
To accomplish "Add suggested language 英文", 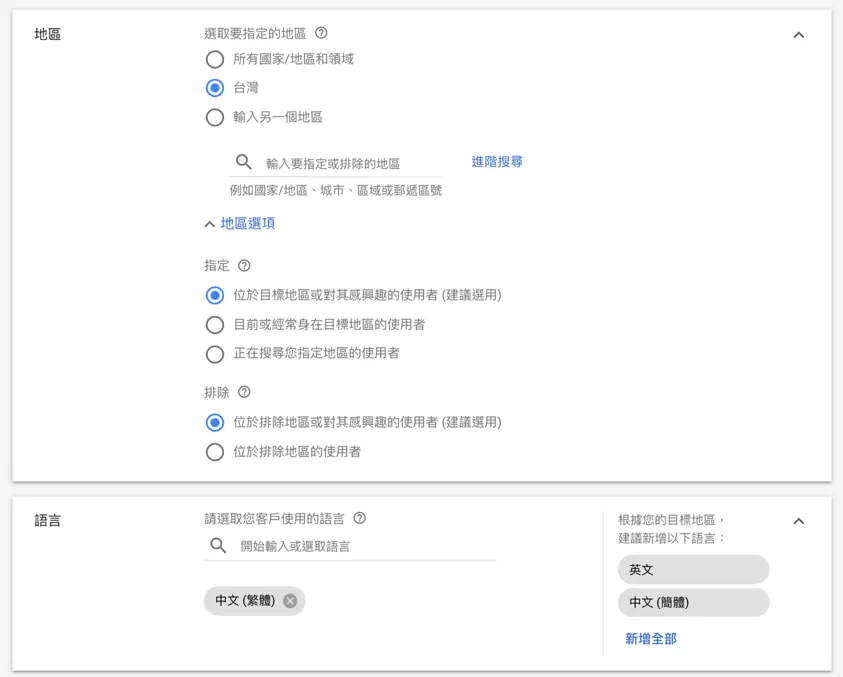I will [693, 569].
